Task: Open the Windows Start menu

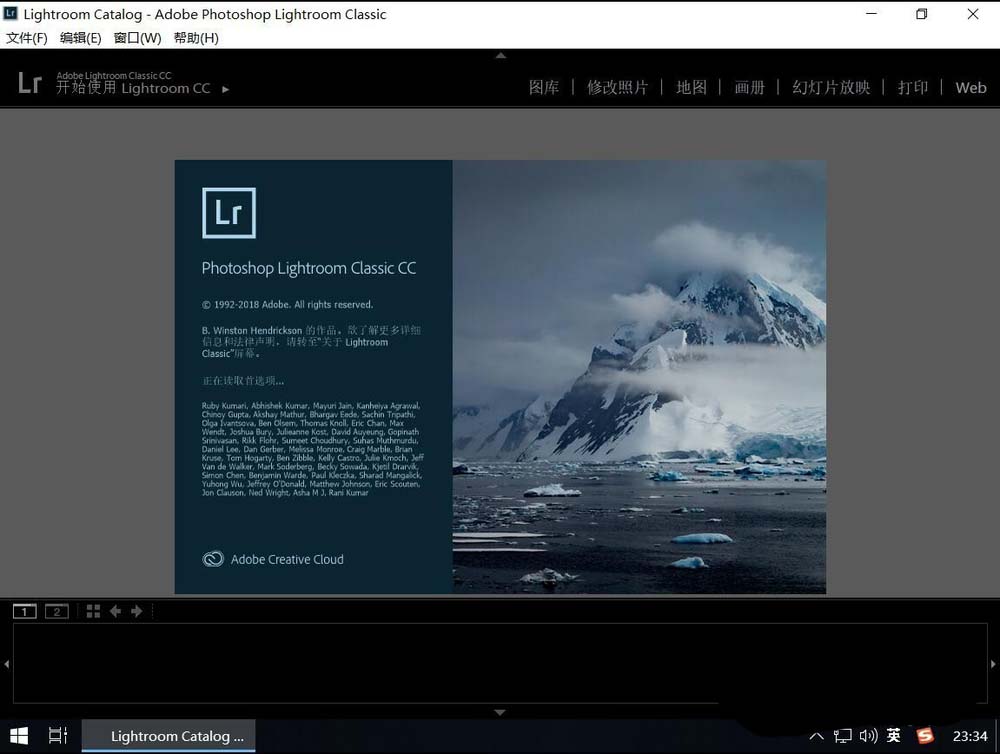Action: pos(19,736)
